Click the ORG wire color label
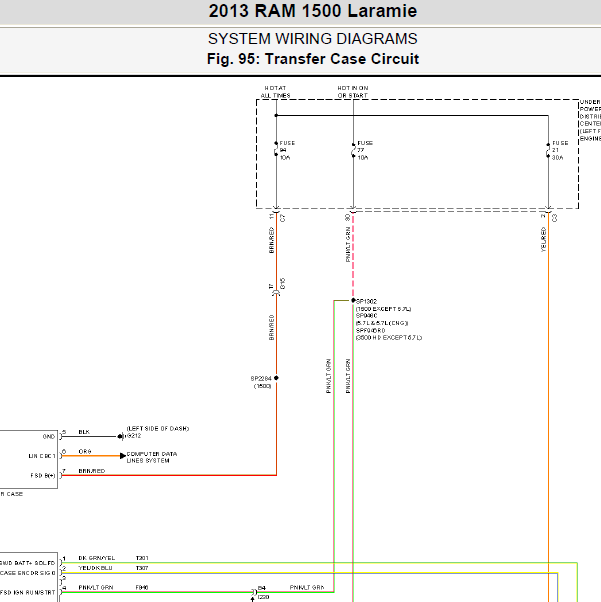This screenshot has height=602, width=601. pos(85,452)
